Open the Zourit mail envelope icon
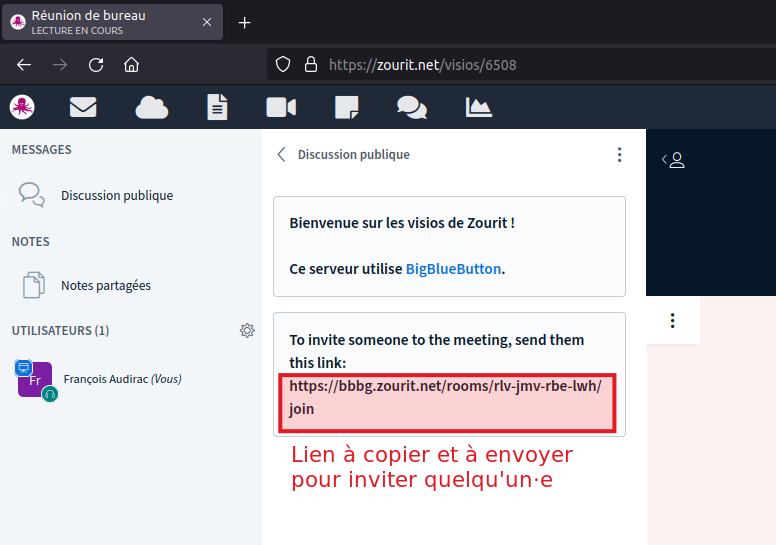This screenshot has width=776, height=545. [x=83, y=107]
